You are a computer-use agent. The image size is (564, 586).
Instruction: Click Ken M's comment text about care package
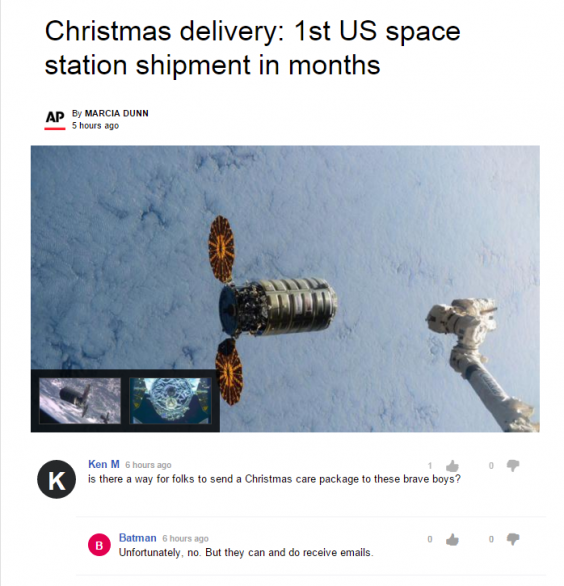274,479
